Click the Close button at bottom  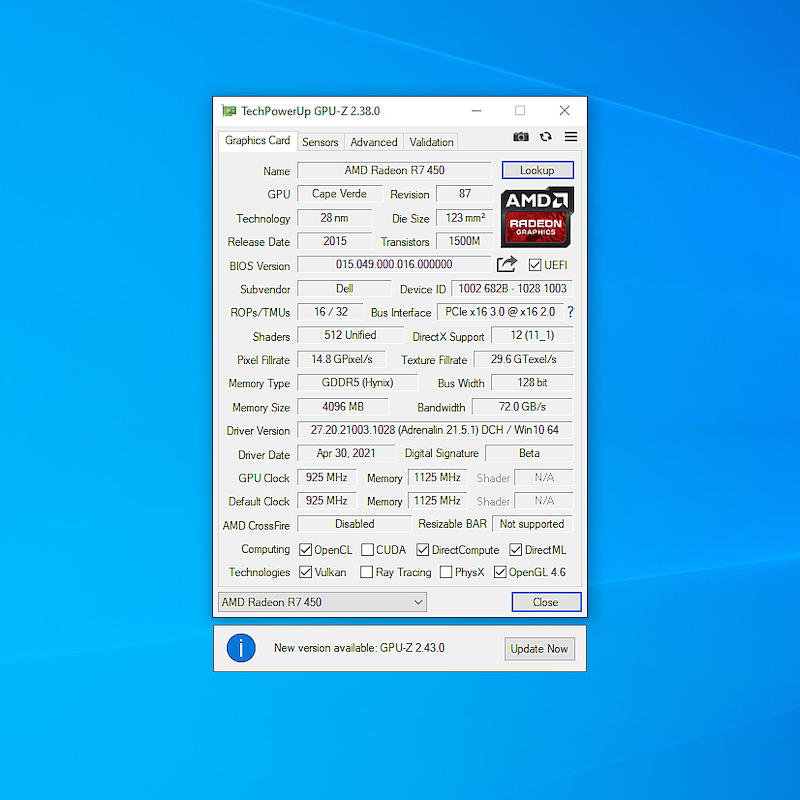coord(546,602)
